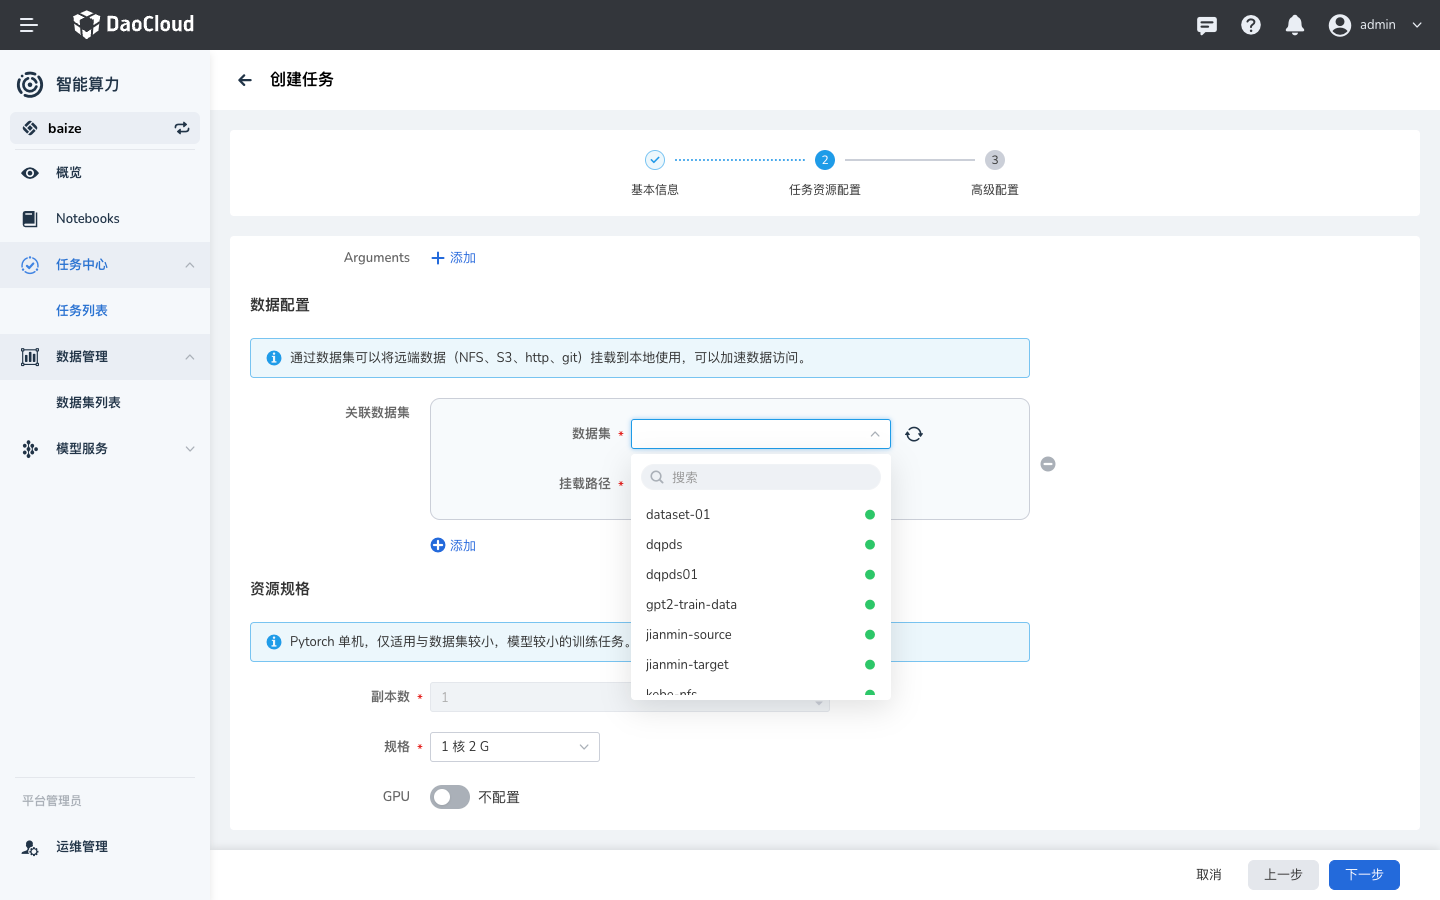
Task: Click the notification bell icon
Action: (1295, 25)
